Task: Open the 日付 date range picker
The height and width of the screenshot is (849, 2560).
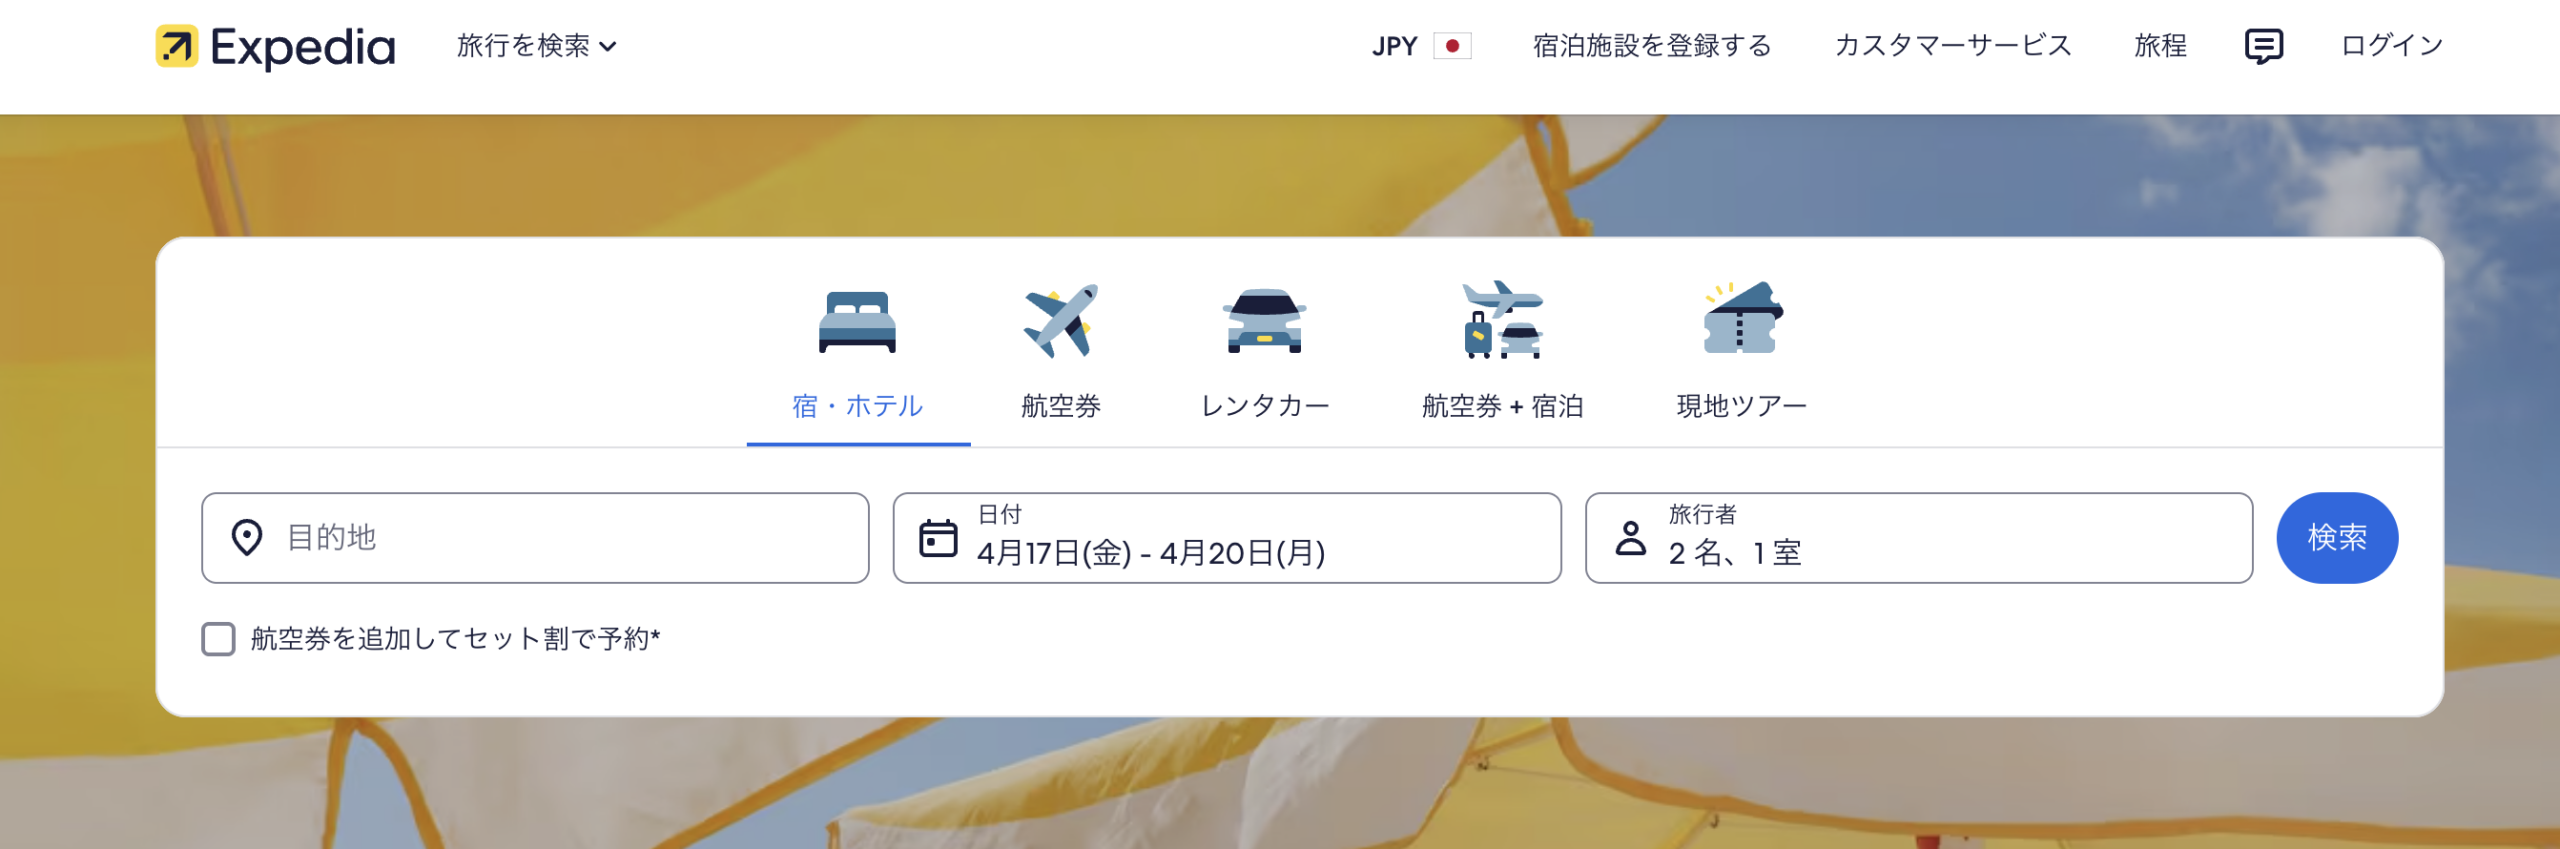Action: pos(1226,538)
